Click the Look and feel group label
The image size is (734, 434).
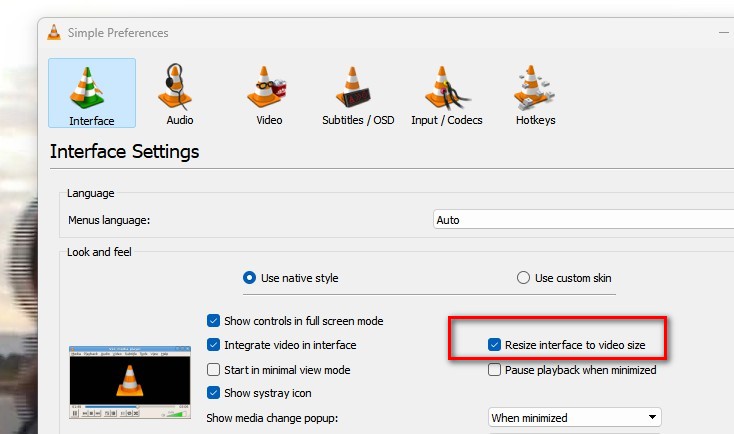99,252
